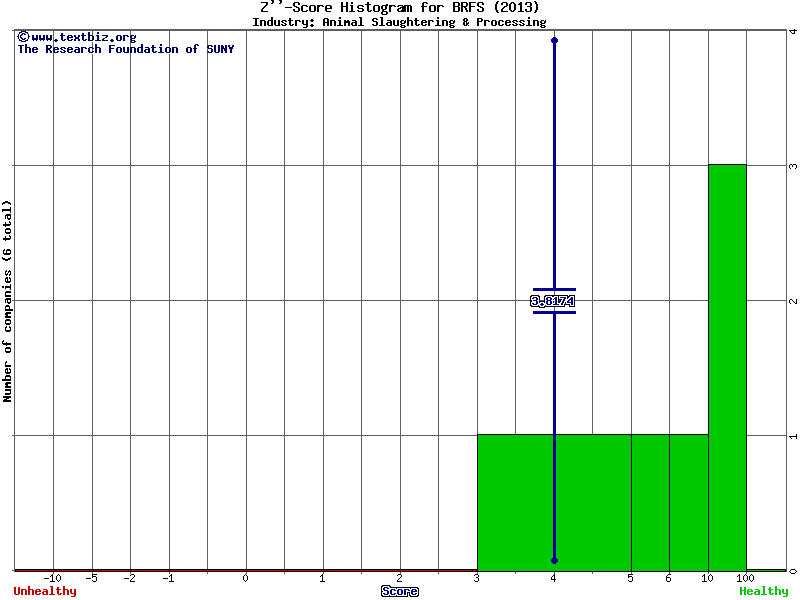Click the -5 x-axis tick label
The width and height of the screenshot is (800, 600).
(x=91, y=578)
